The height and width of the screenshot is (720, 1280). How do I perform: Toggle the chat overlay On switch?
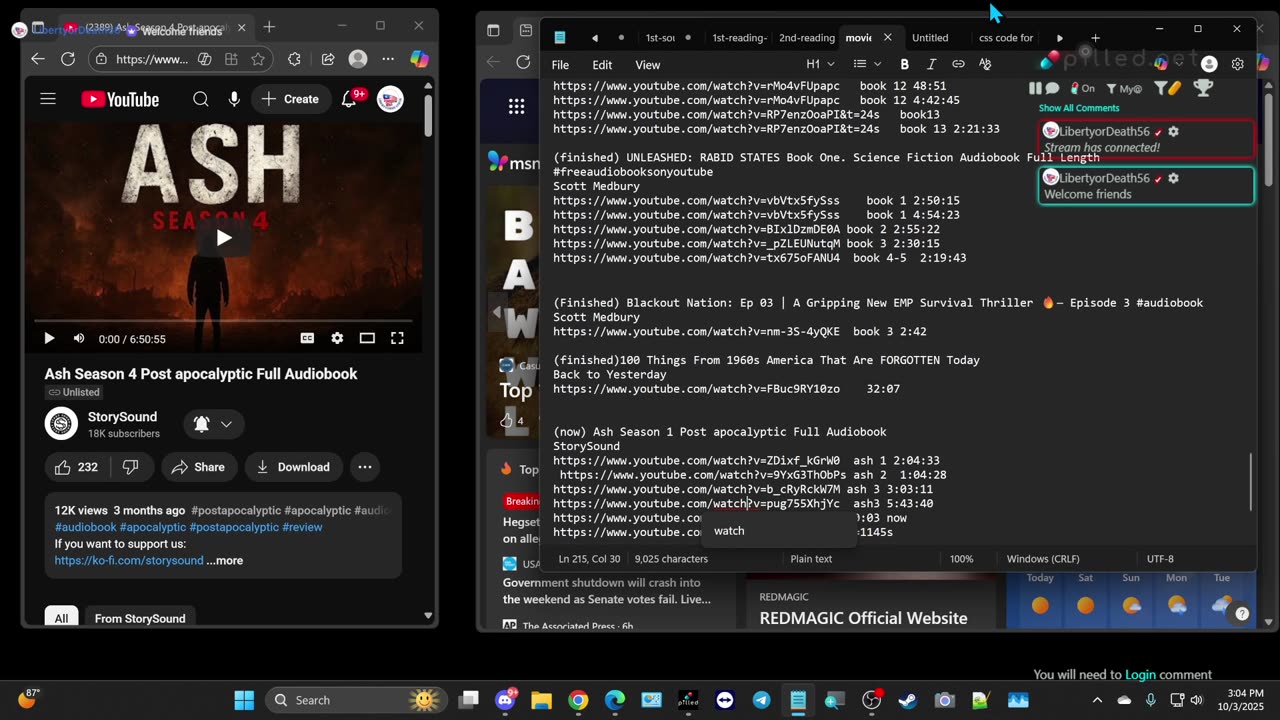1082,88
